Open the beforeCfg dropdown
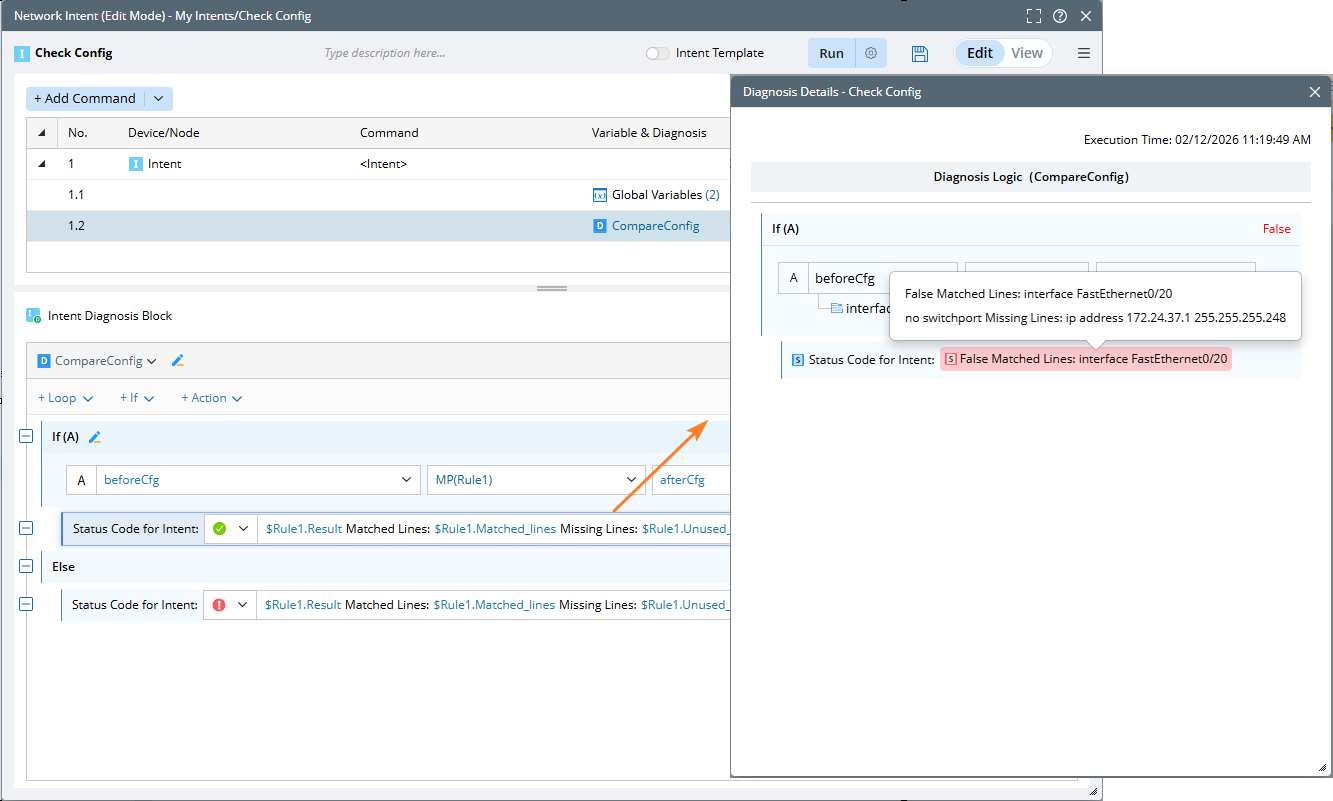The image size is (1333, 801). pyautogui.click(x=407, y=480)
